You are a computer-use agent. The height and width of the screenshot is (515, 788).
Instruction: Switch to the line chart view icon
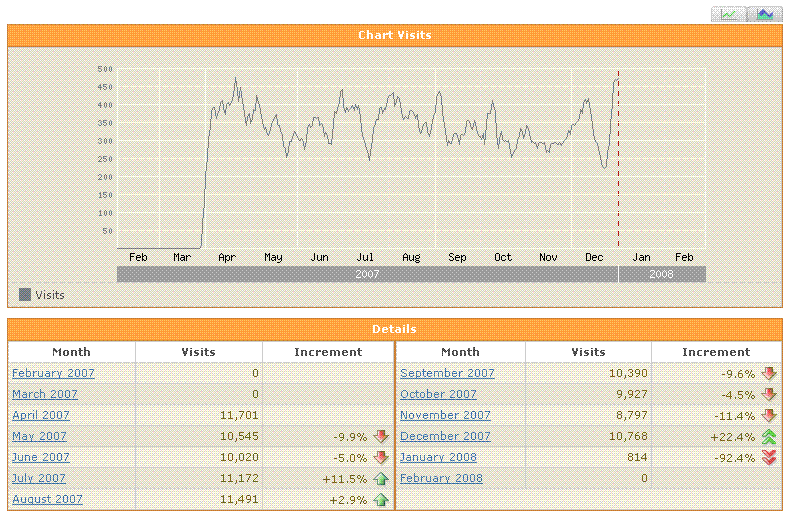[x=730, y=14]
